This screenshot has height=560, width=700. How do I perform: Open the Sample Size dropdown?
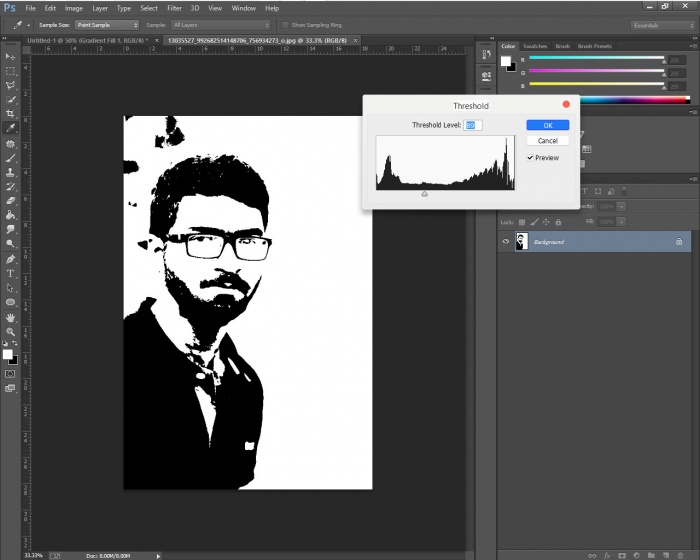(x=107, y=24)
